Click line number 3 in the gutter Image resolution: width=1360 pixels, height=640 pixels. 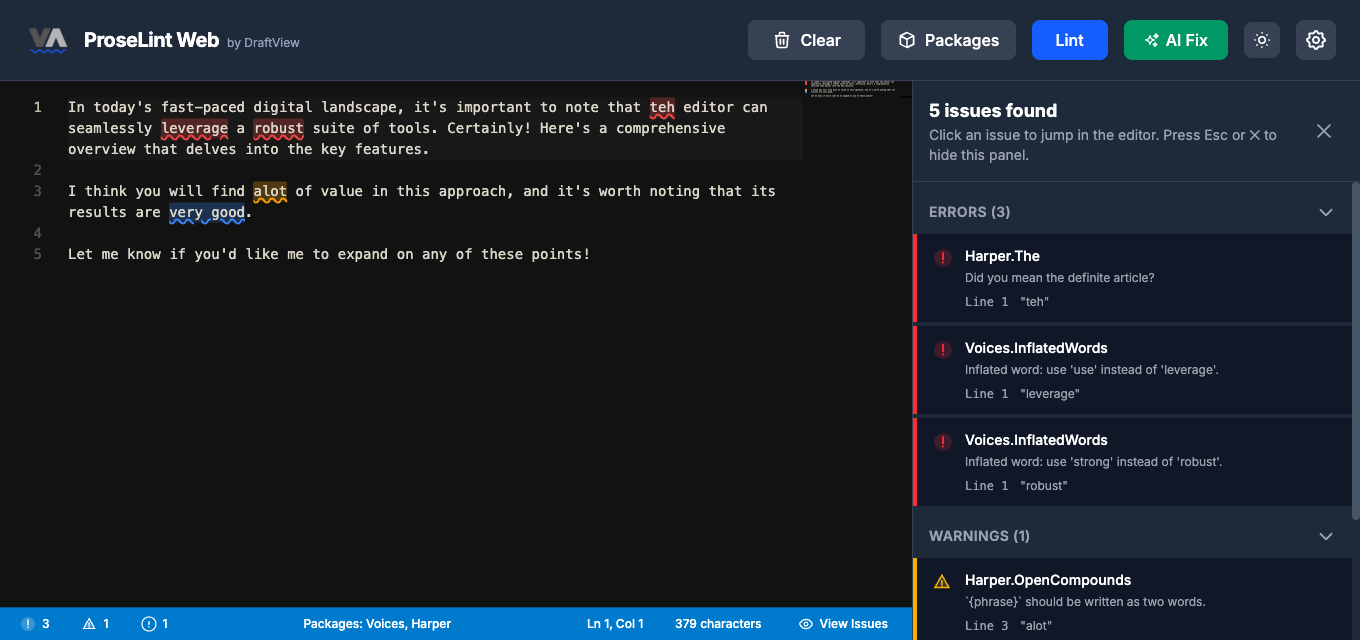37,191
